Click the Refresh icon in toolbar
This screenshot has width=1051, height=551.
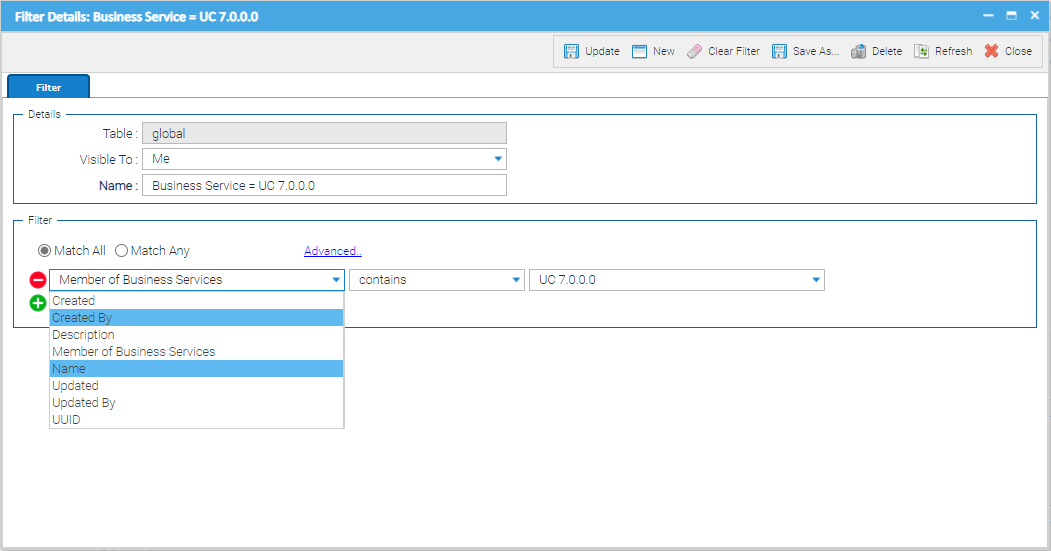(922, 51)
